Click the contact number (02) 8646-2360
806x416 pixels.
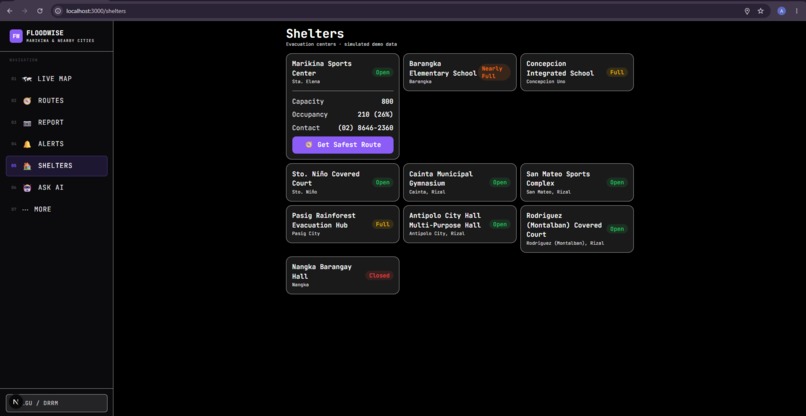365,128
